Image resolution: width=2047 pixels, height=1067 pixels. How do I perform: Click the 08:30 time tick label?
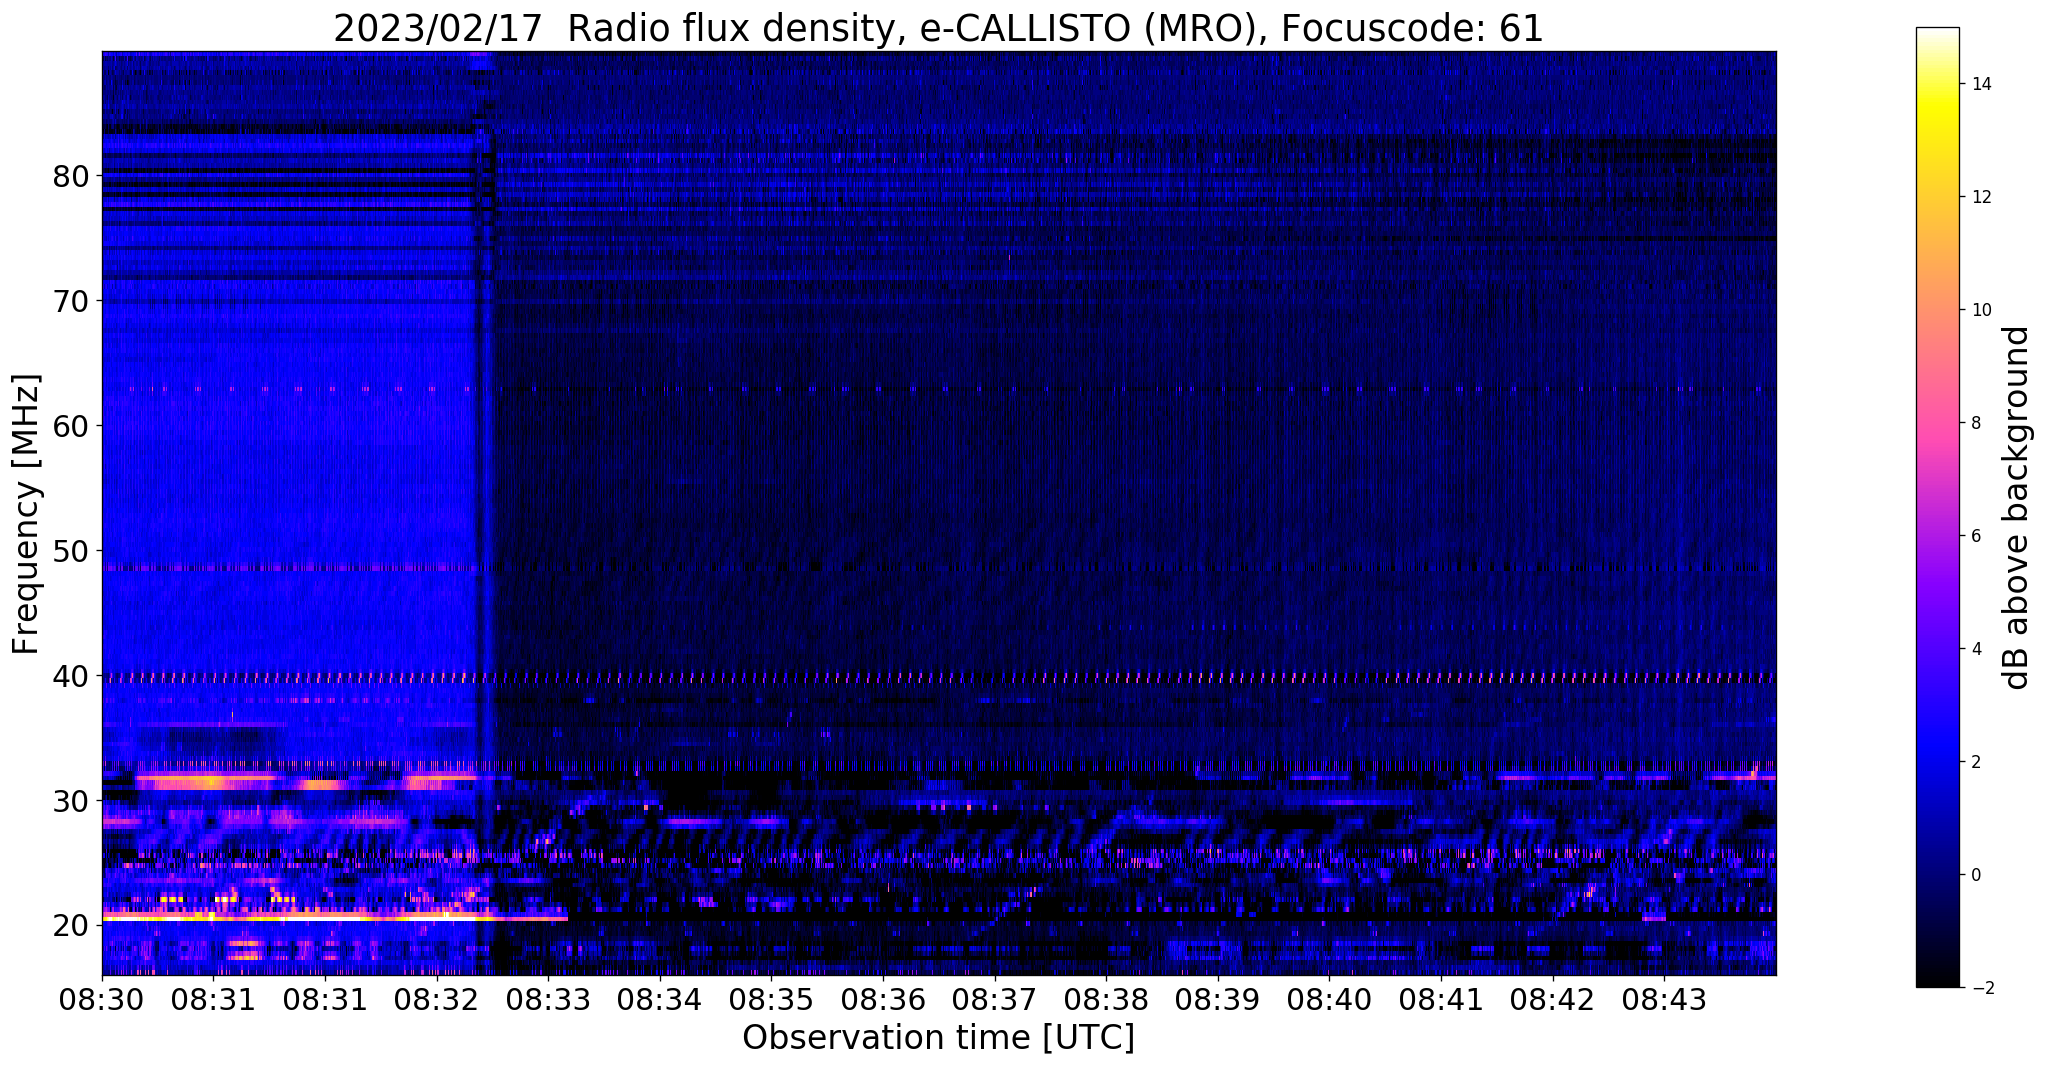tap(102, 1000)
